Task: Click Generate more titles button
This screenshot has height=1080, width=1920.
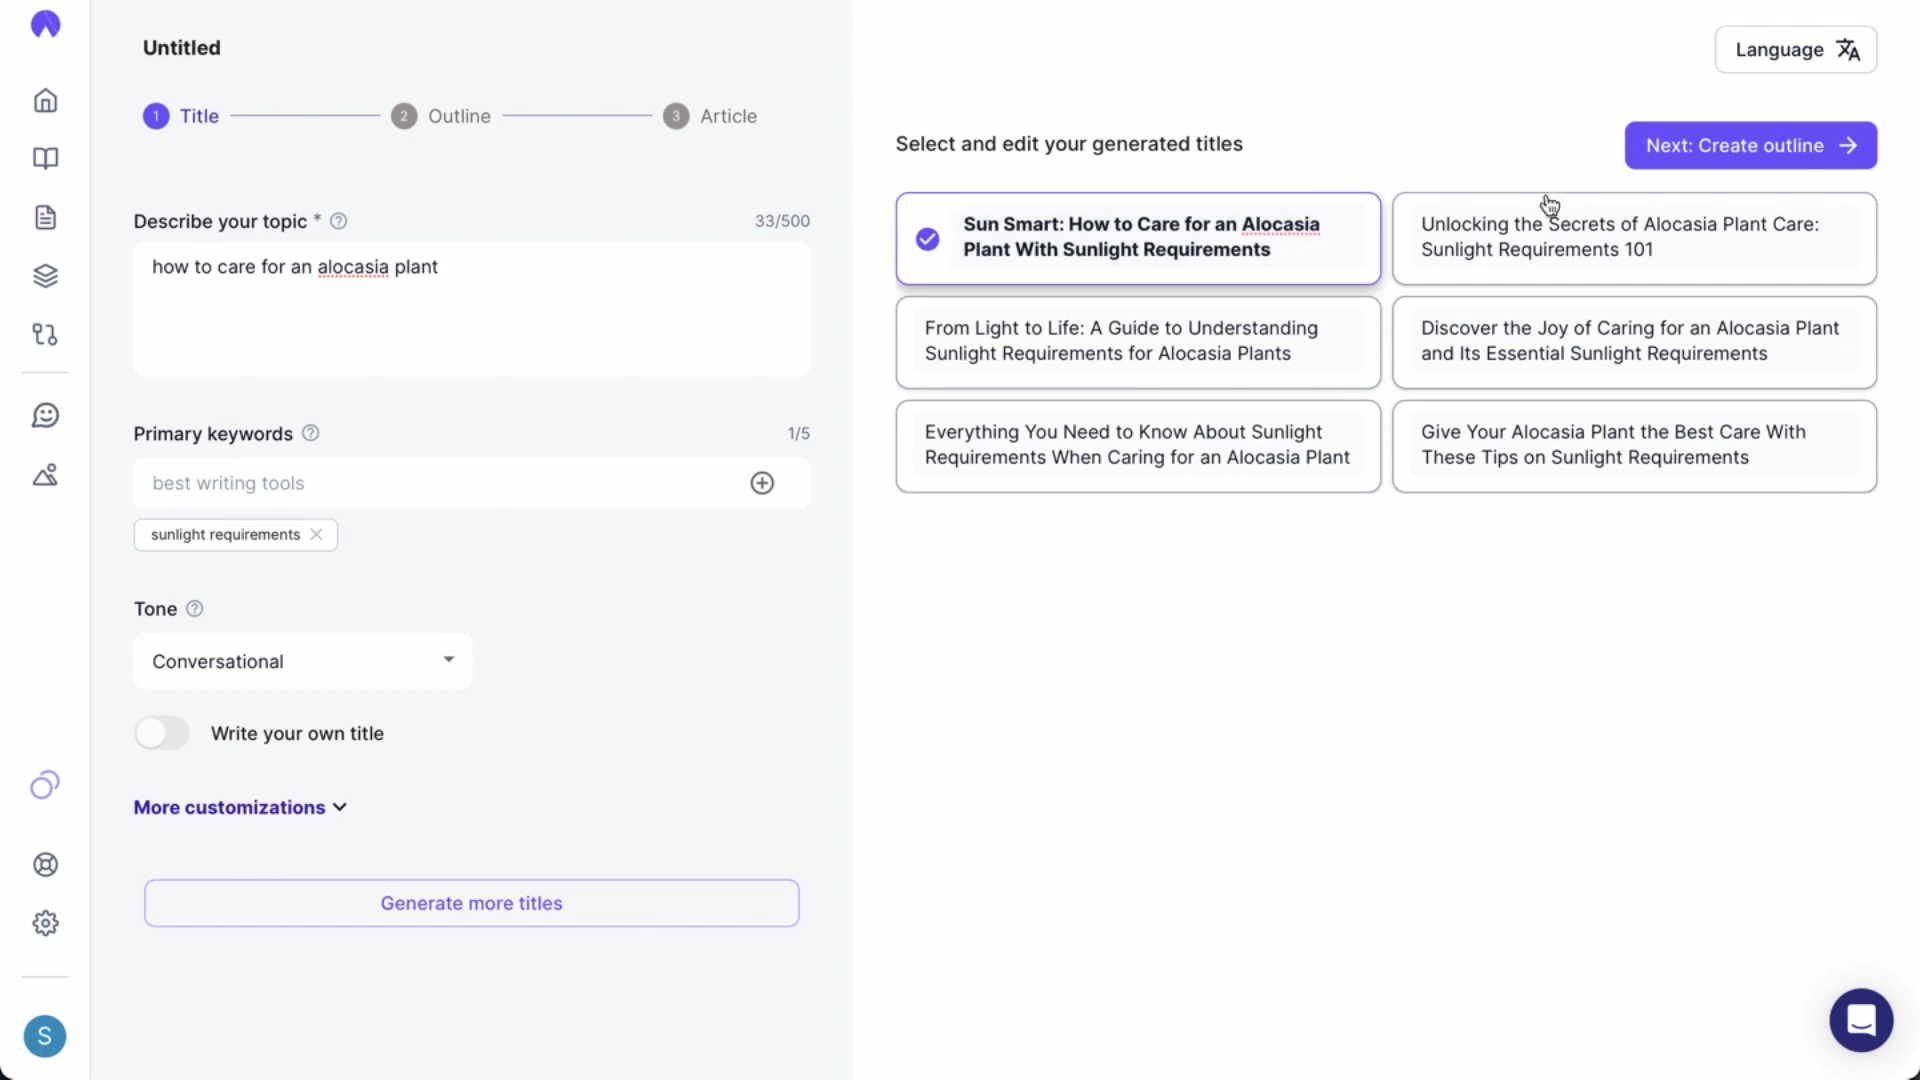Action: (x=471, y=903)
